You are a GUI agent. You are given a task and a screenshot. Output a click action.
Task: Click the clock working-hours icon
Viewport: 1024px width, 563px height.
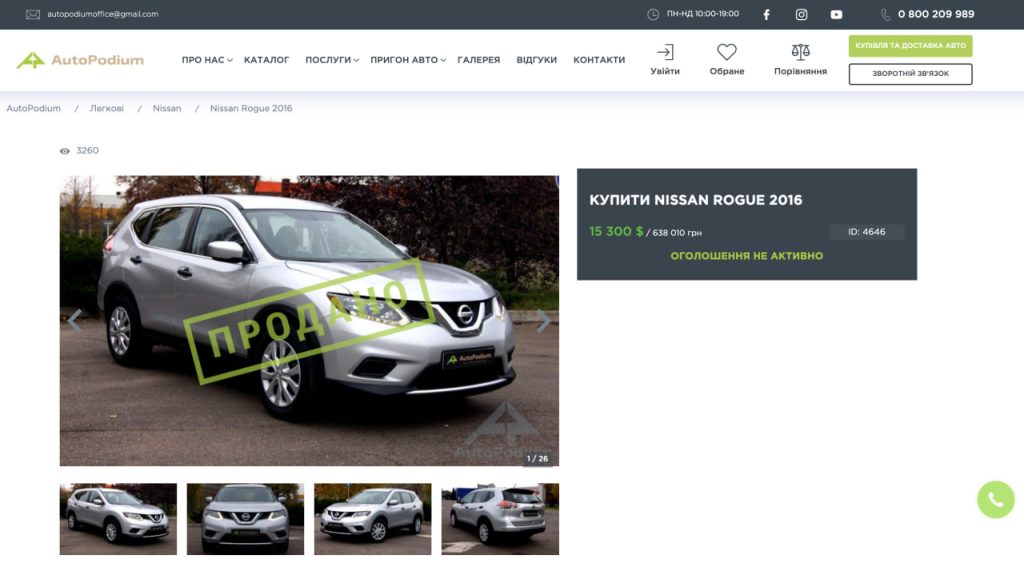coord(652,14)
